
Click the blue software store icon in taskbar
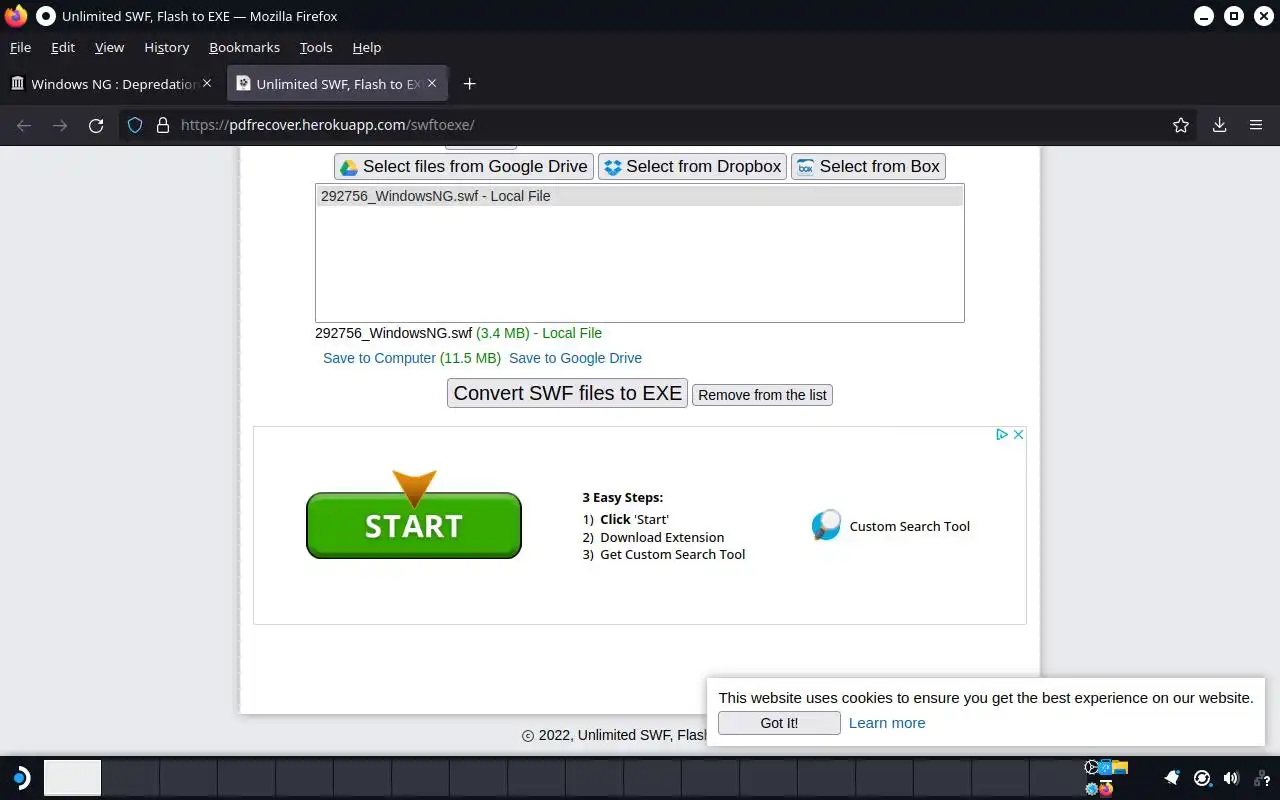pos(1105,767)
